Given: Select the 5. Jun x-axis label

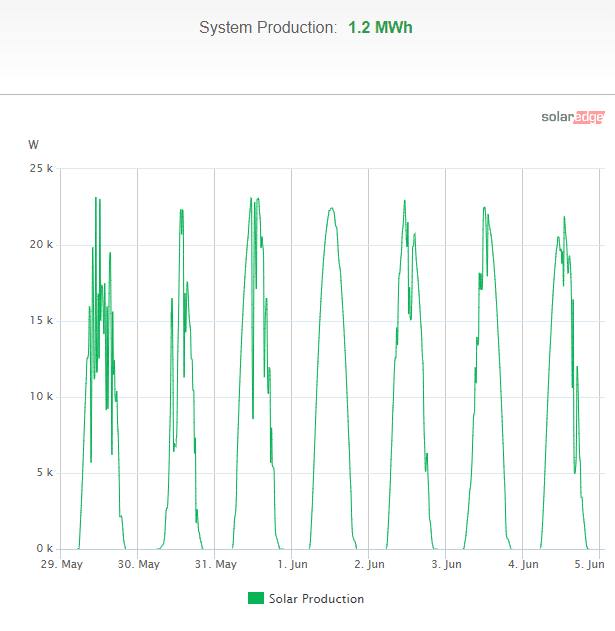Looking at the screenshot, I should point(589,565).
